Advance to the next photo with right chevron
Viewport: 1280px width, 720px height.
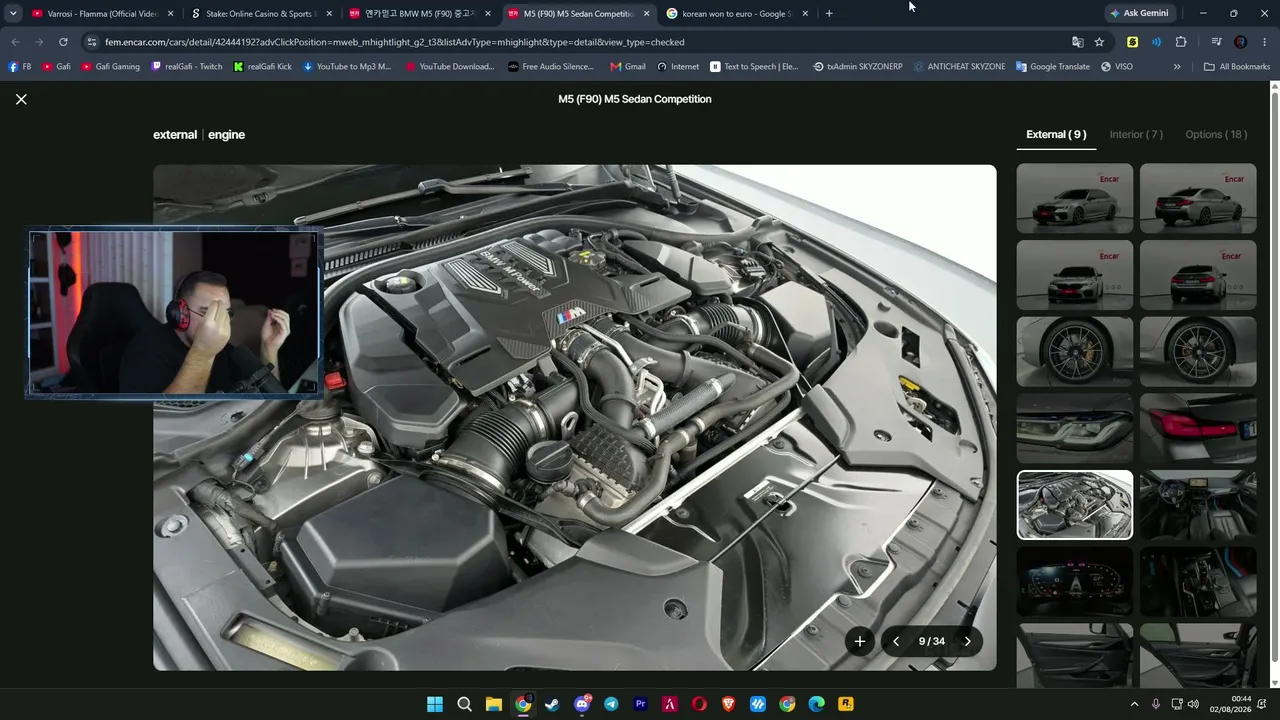(967, 641)
